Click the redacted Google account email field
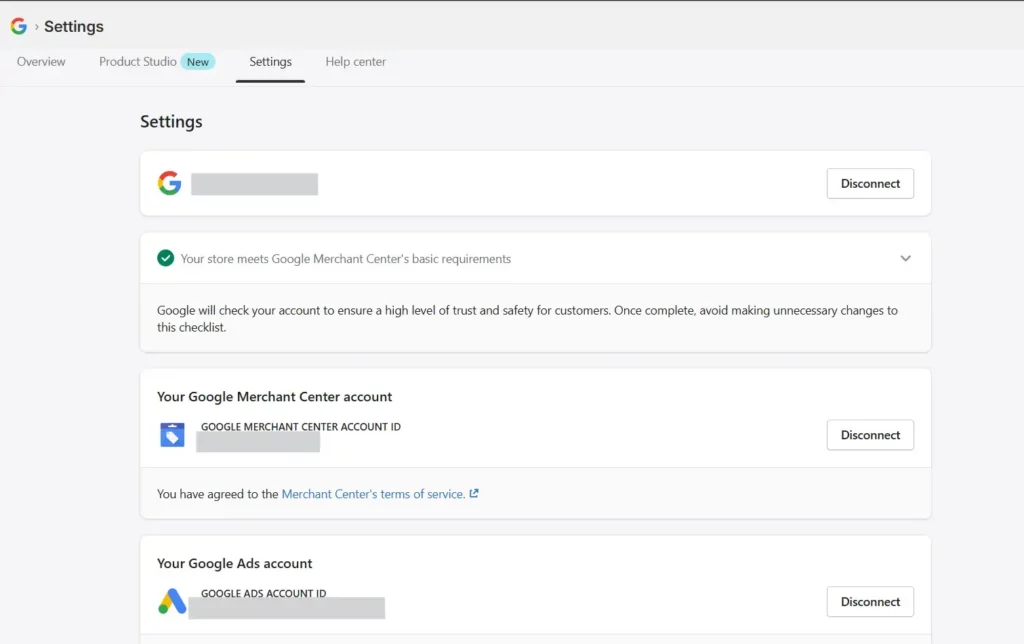Viewport: 1024px width, 644px height. click(255, 184)
